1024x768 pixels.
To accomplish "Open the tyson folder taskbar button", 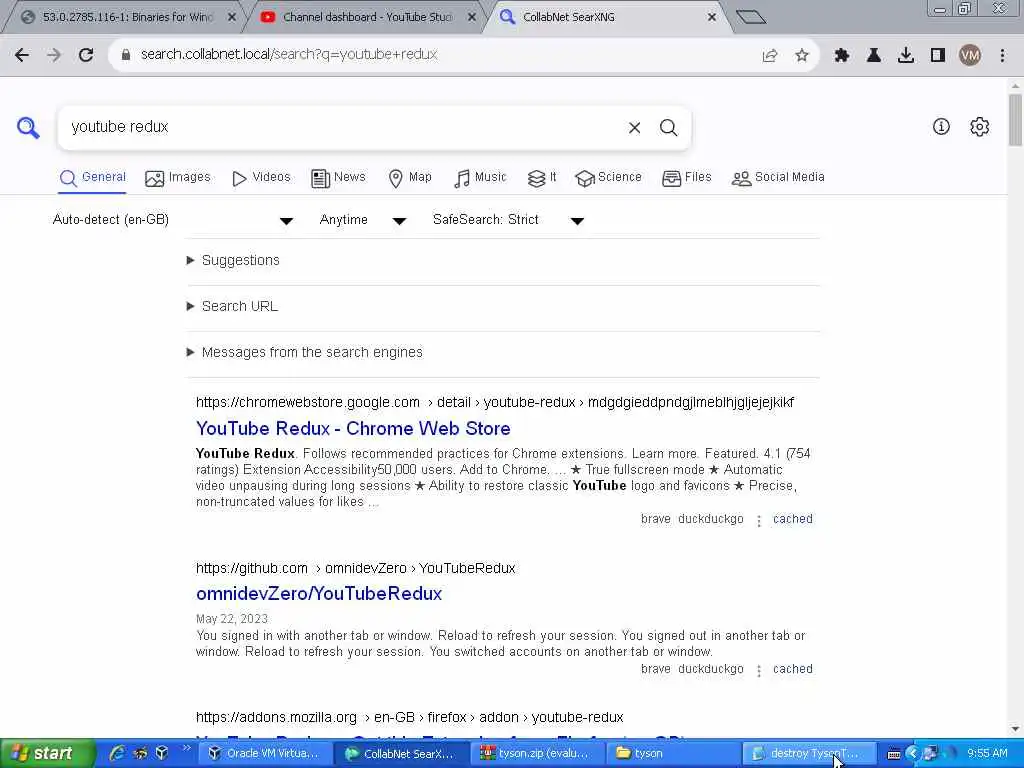I will [x=672, y=754].
